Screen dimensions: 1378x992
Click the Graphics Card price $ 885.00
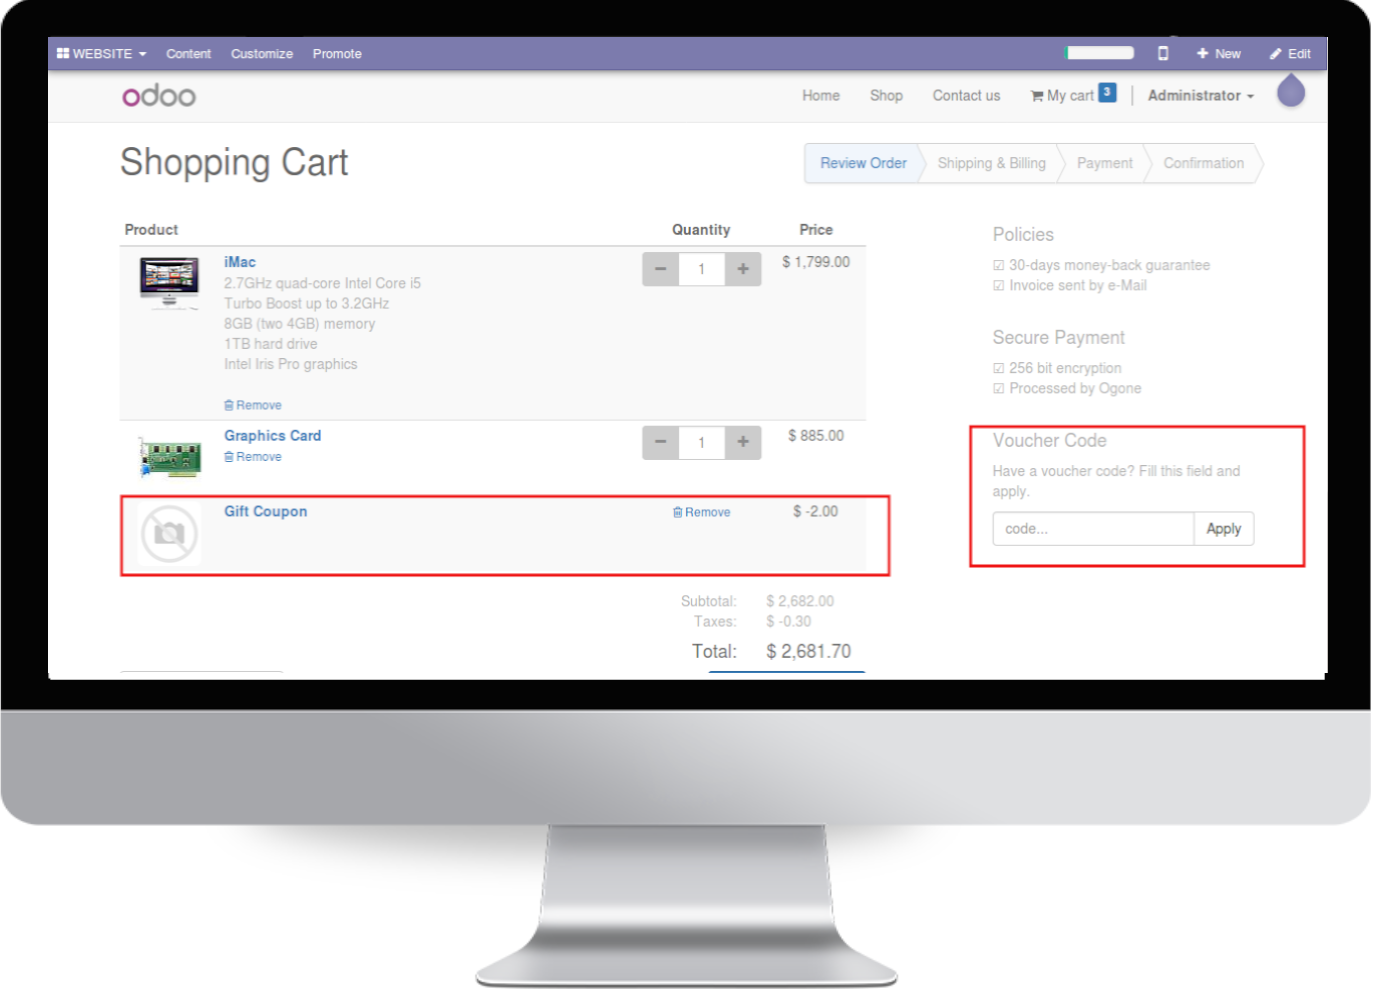point(816,436)
